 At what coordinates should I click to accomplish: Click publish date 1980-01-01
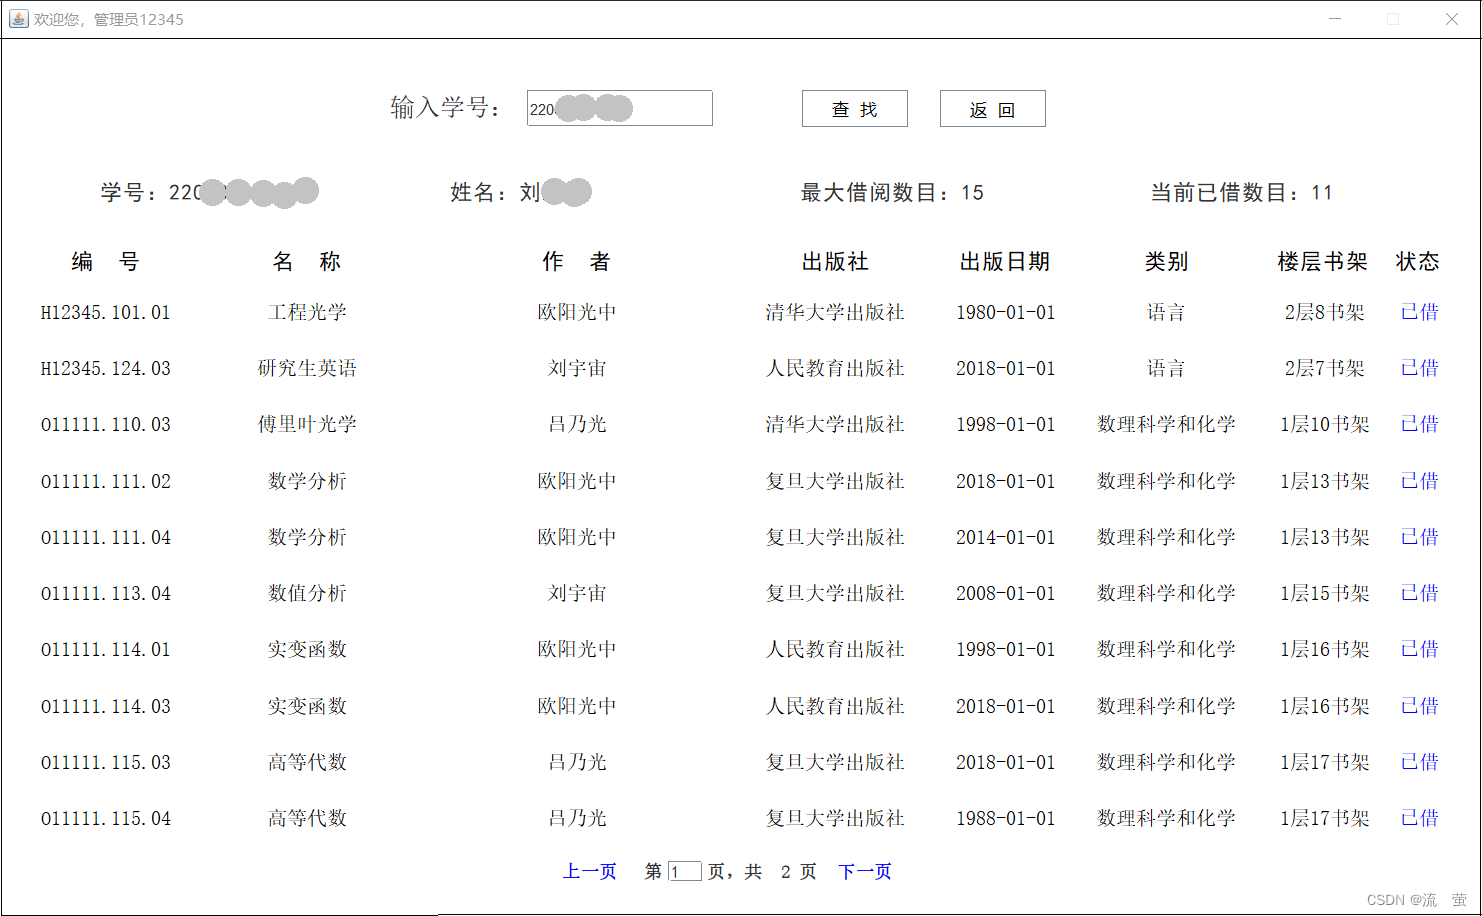(x=1005, y=312)
